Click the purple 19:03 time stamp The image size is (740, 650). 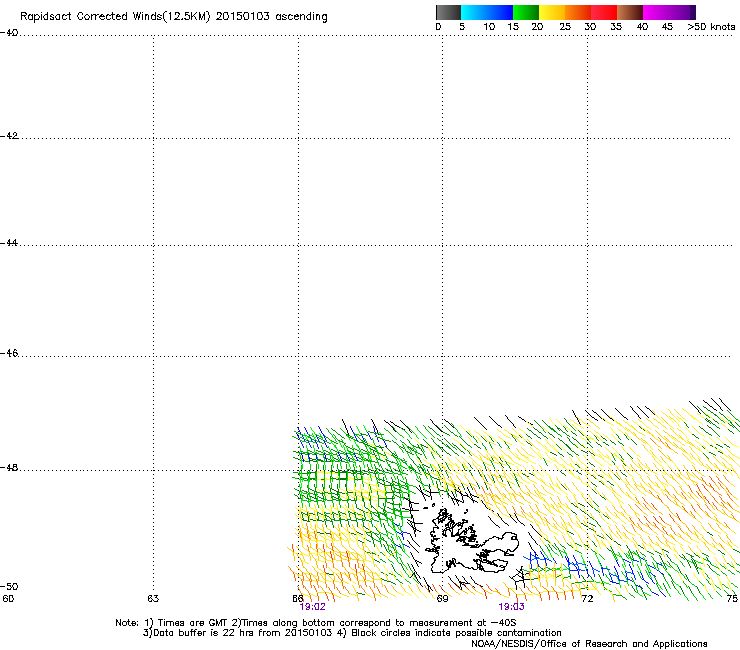512,607
